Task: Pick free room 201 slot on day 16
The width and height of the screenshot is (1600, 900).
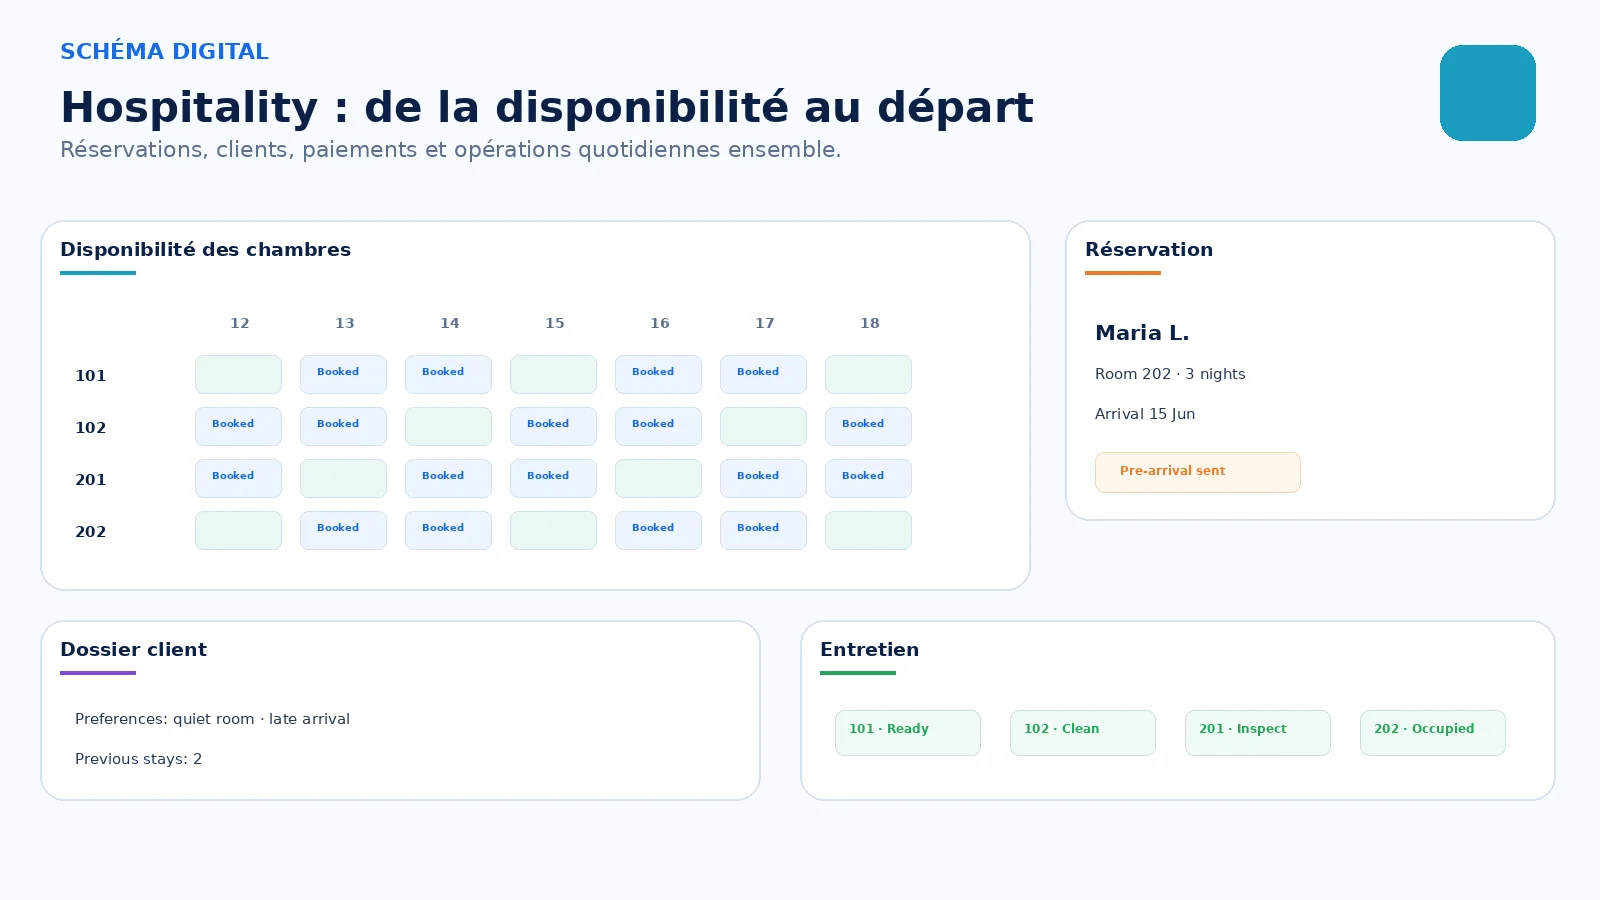Action: [x=658, y=478]
